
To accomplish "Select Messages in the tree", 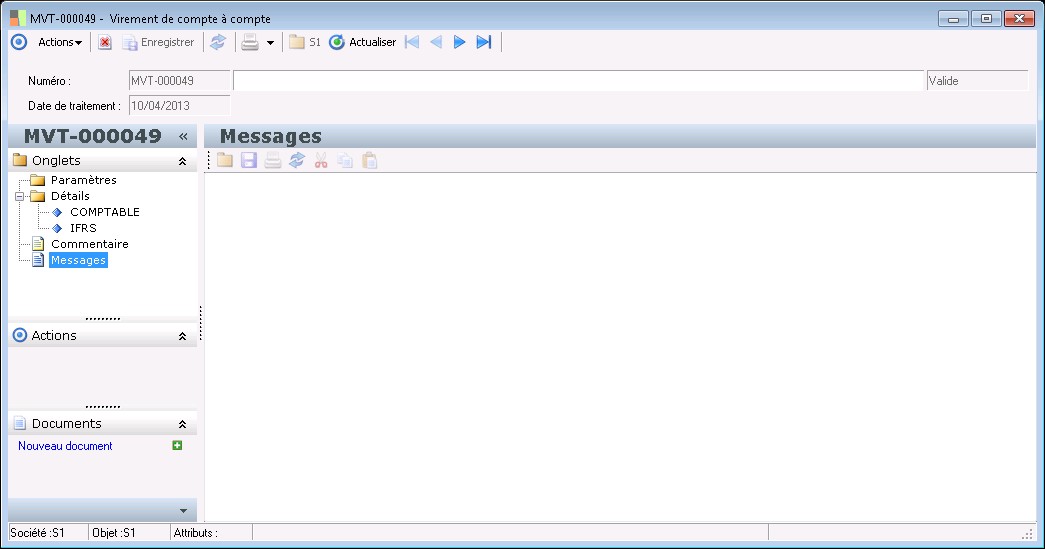I will 78,260.
